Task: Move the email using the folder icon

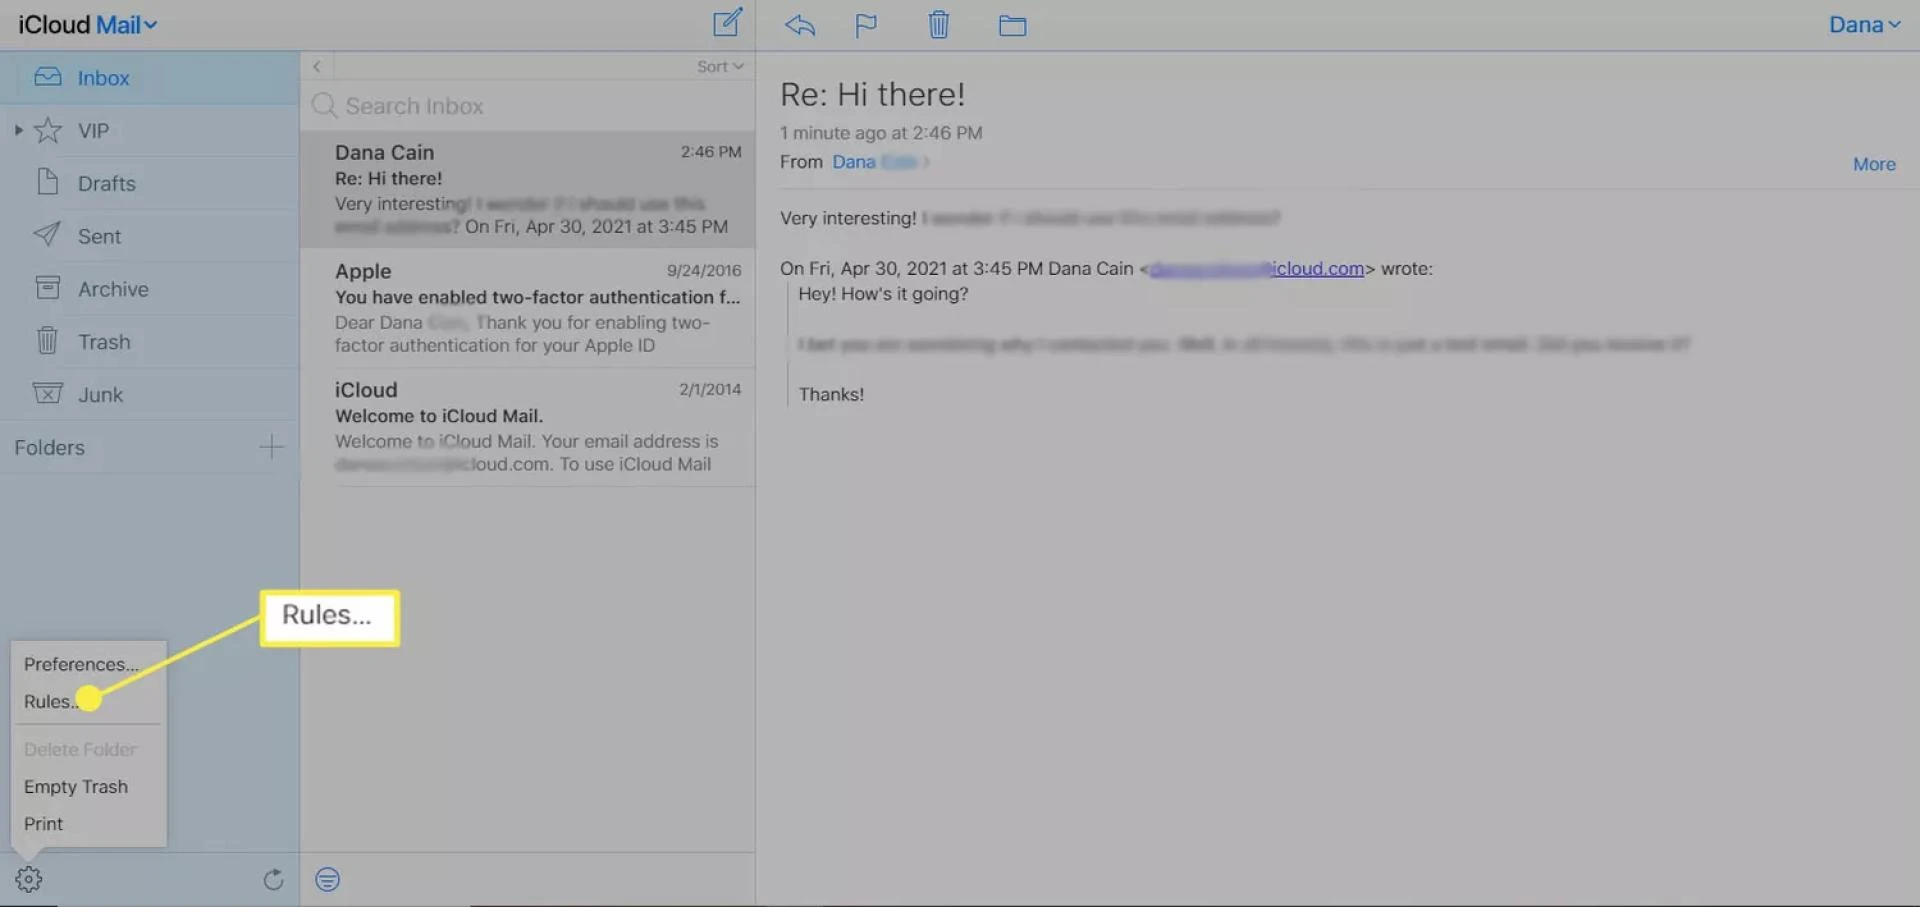Action: click(1012, 25)
